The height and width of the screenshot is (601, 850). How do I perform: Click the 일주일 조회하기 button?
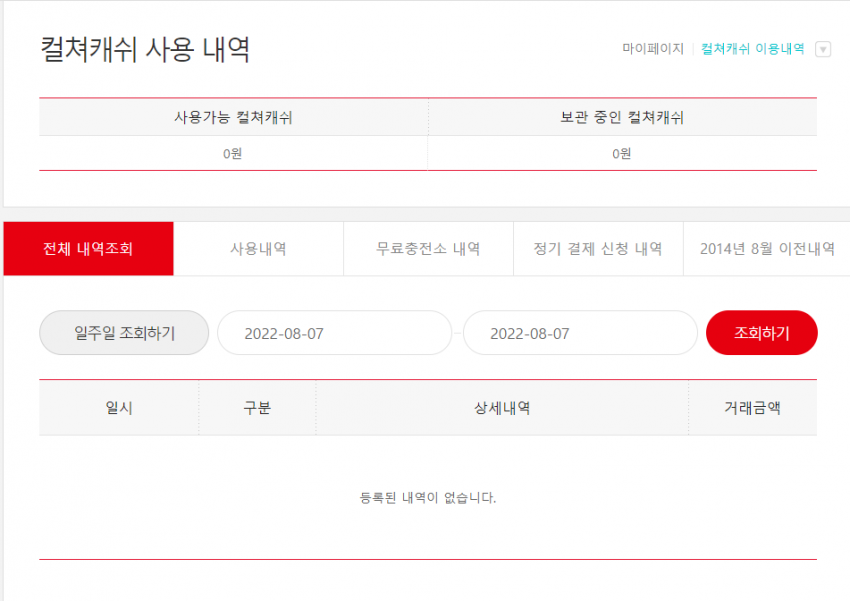124,333
